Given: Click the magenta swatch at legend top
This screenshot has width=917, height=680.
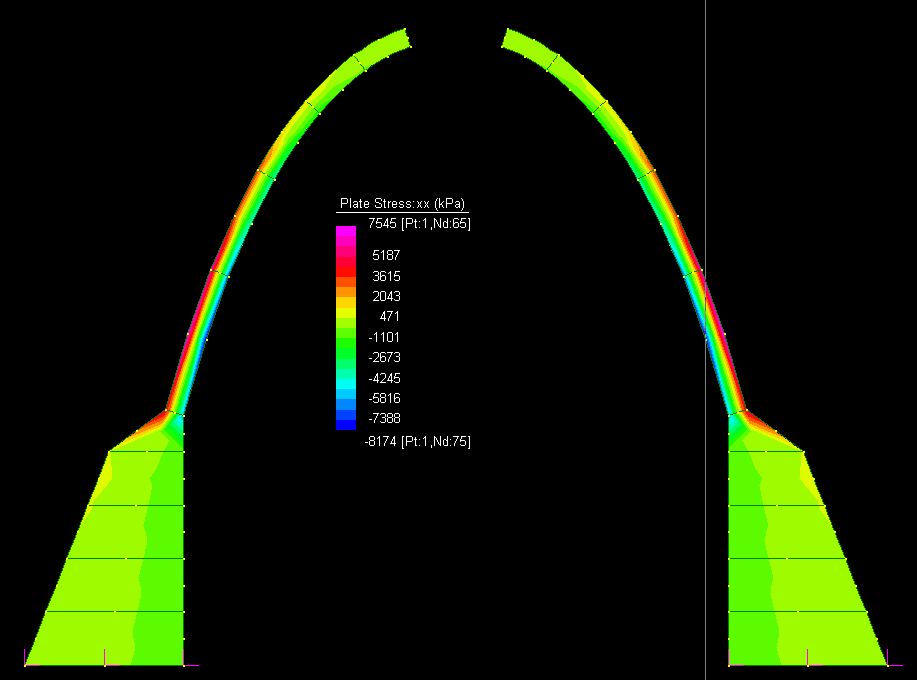Looking at the screenshot, I should [x=345, y=233].
